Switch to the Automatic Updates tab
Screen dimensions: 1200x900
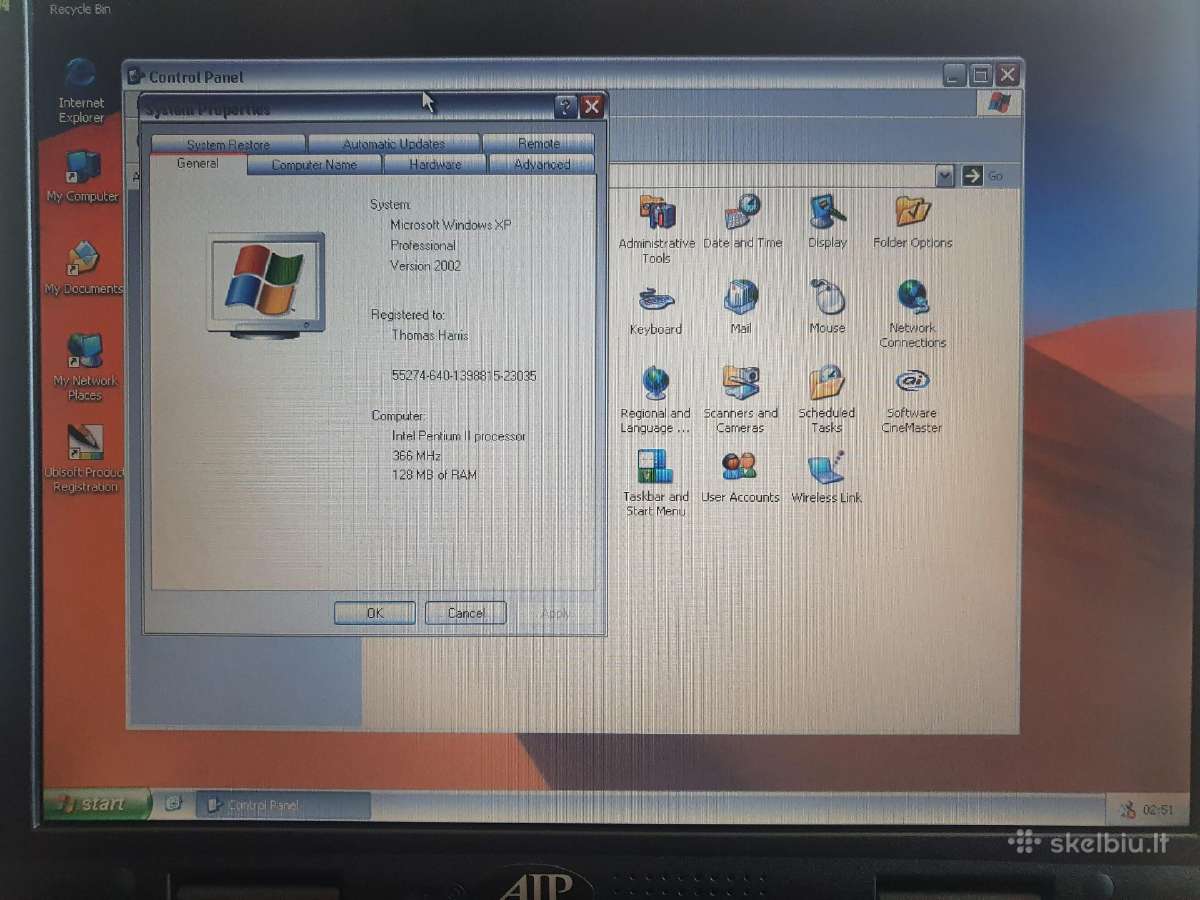coord(394,144)
